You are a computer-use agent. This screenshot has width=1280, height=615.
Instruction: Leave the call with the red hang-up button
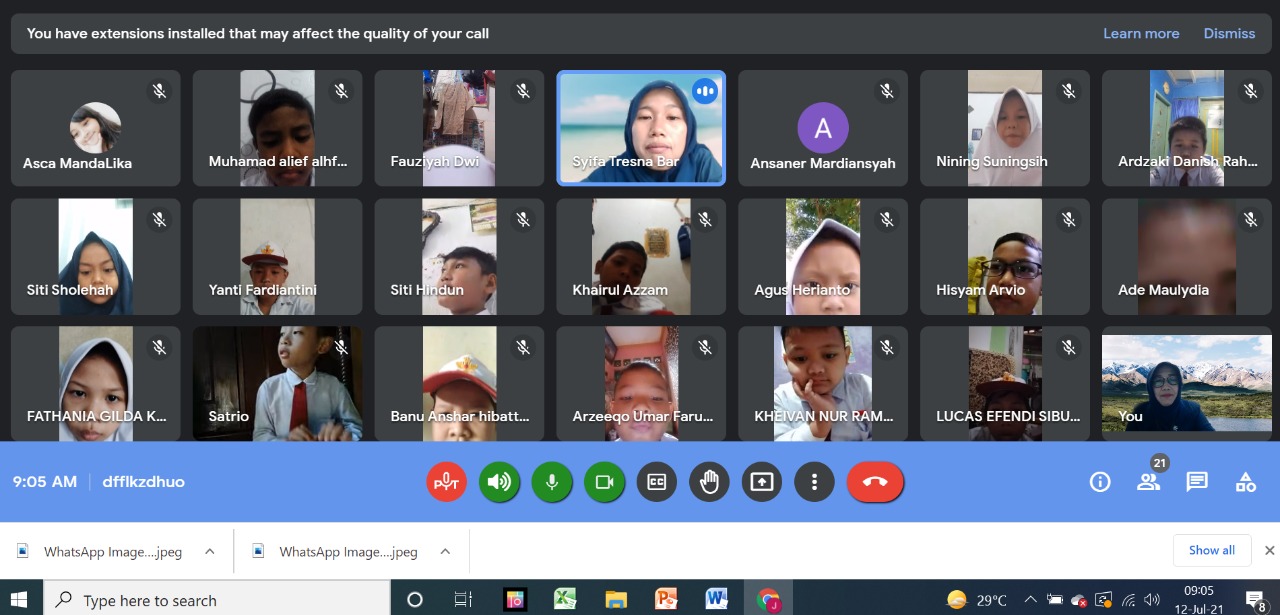(875, 482)
